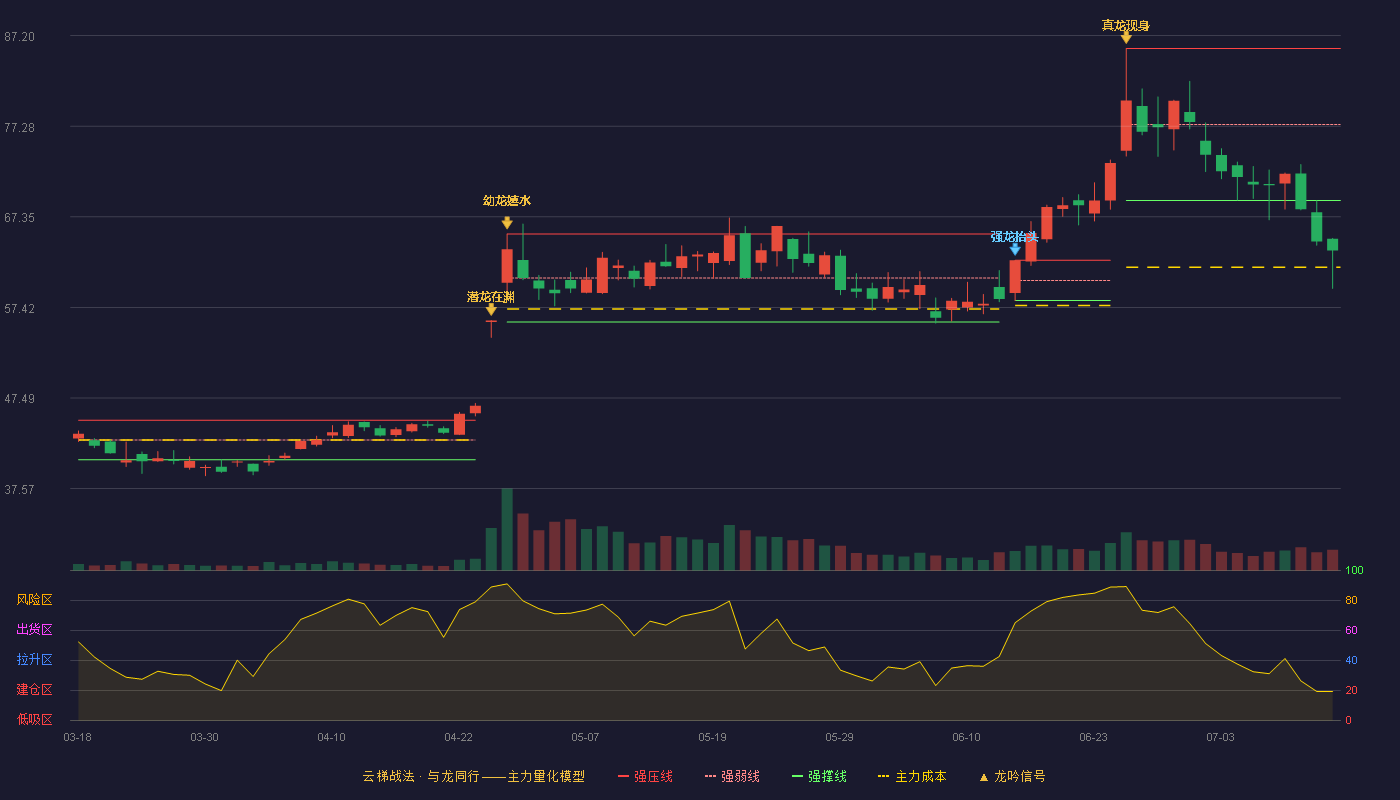
Task: Click the 77.28 price axis label
Action: [x=20, y=128]
